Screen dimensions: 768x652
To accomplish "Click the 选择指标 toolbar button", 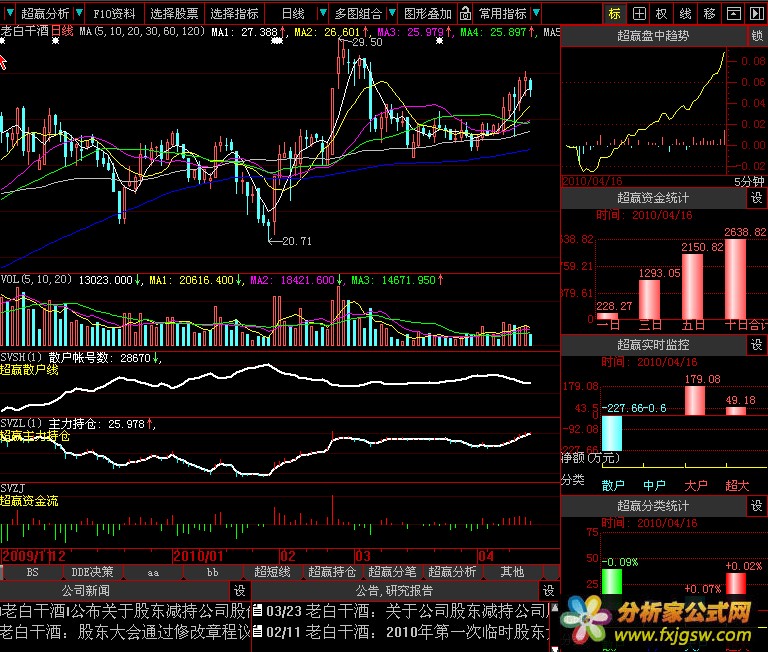I will click(x=234, y=14).
